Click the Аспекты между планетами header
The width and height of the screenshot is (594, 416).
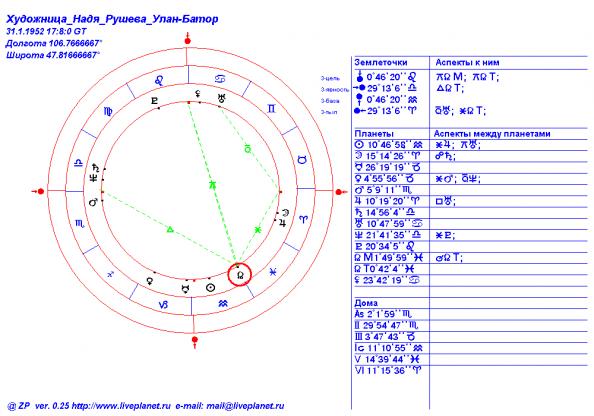pos(492,134)
